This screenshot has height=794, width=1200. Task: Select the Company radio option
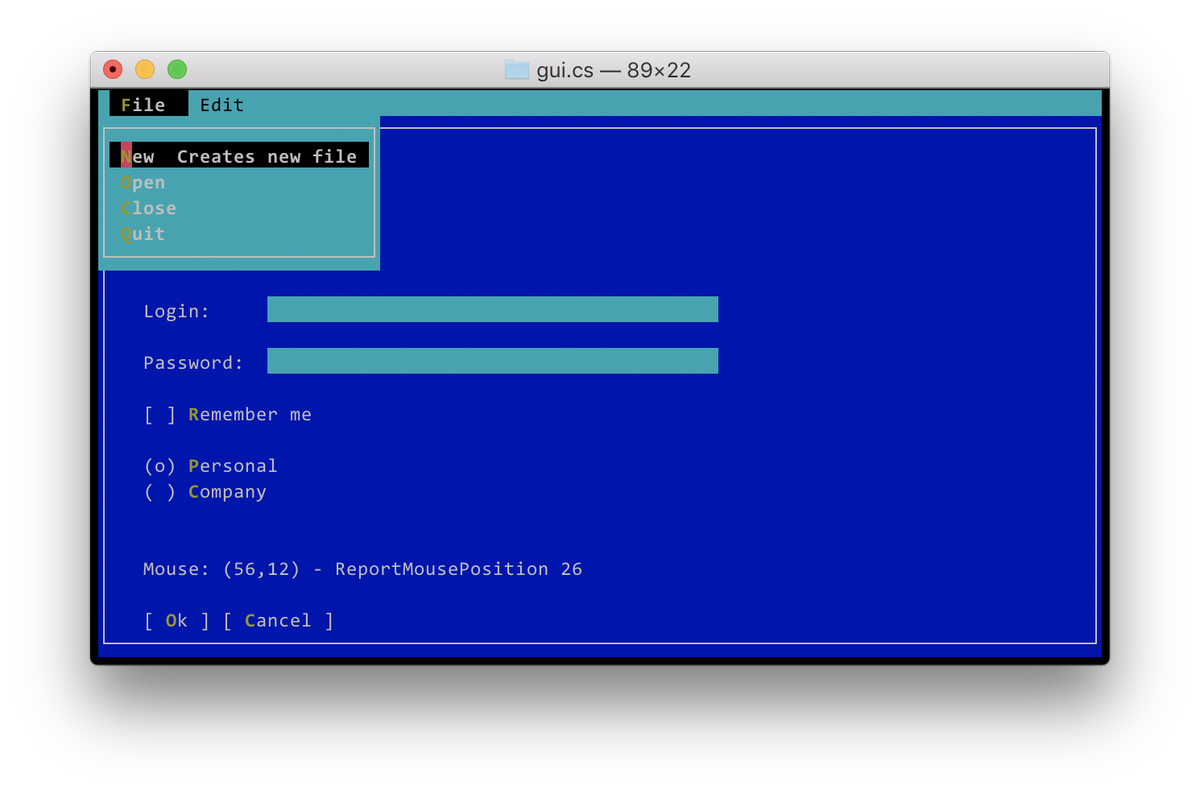point(205,492)
